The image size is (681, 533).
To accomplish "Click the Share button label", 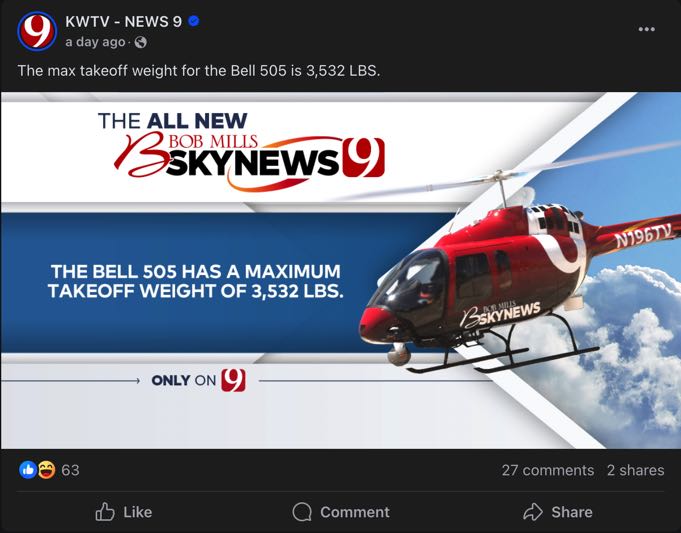I will click(572, 512).
